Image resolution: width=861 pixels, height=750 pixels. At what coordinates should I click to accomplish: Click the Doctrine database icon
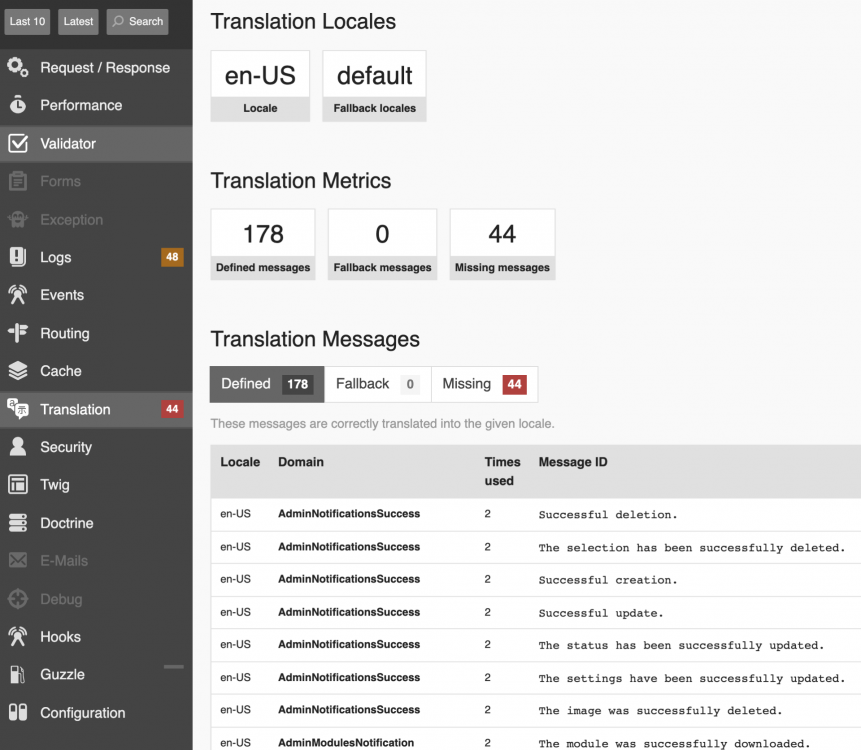point(18,523)
